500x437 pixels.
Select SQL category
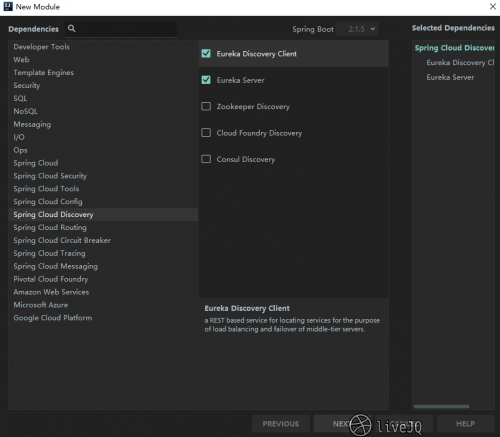coord(103,98)
